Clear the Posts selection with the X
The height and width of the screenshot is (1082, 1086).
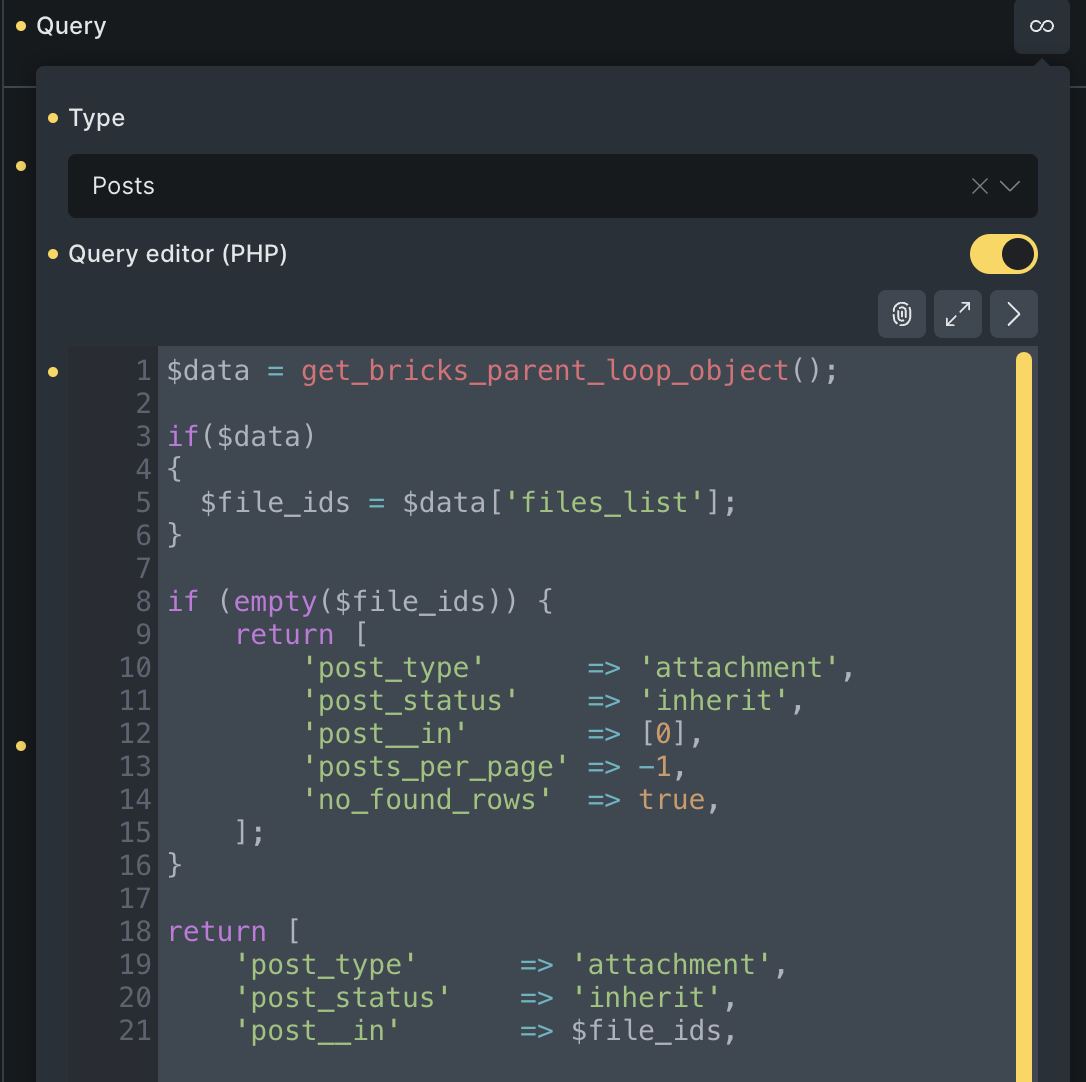pyautogui.click(x=980, y=186)
